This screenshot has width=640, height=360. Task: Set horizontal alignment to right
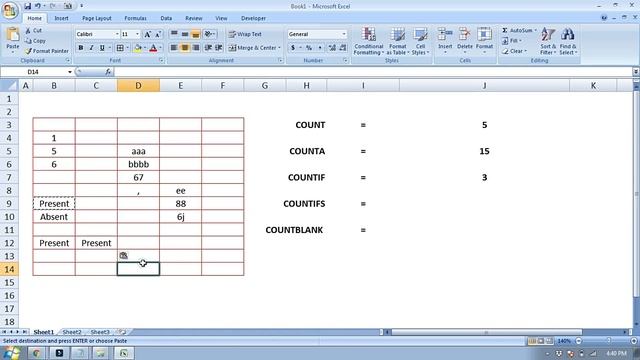click(196, 48)
